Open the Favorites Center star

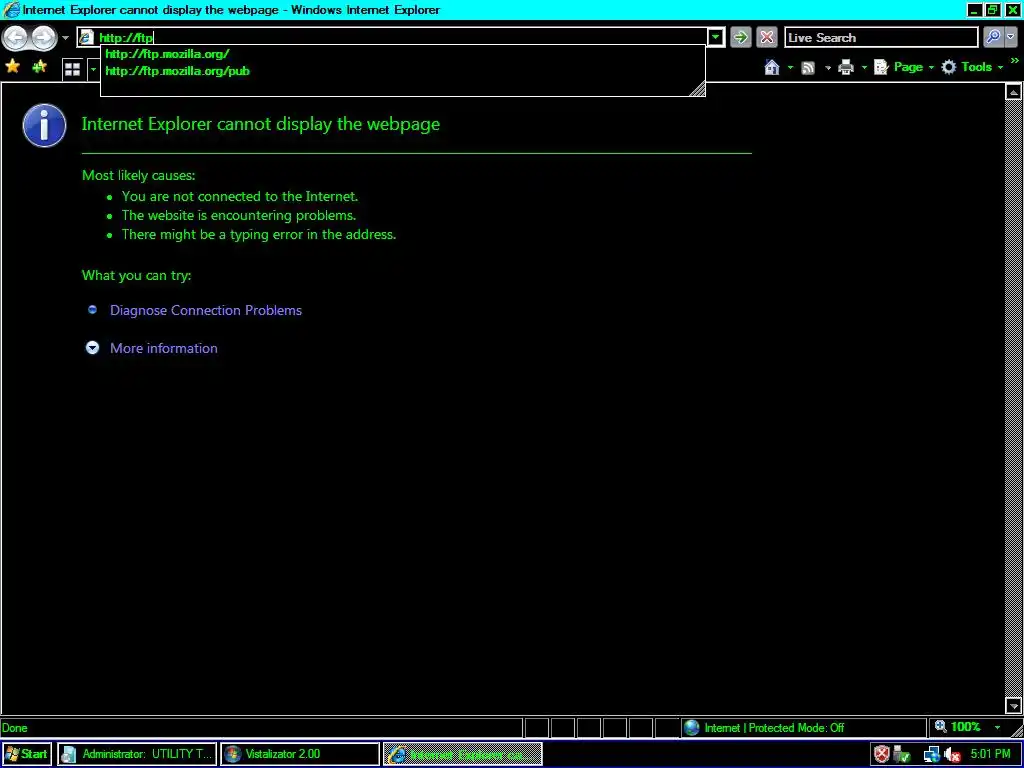[12, 67]
